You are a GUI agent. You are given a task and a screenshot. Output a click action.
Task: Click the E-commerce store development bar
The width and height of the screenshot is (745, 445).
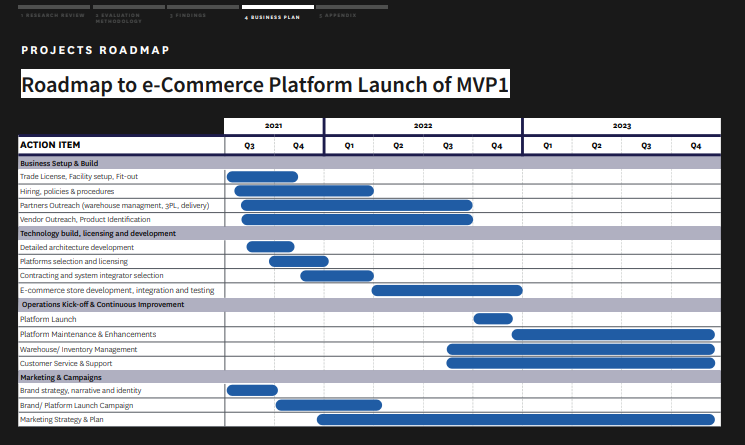click(447, 291)
